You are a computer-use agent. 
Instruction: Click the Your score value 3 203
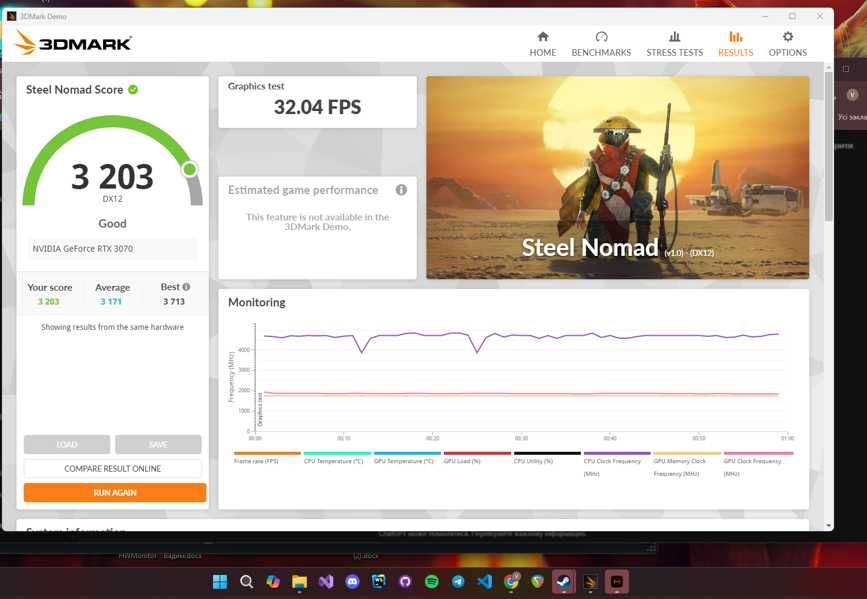point(49,301)
